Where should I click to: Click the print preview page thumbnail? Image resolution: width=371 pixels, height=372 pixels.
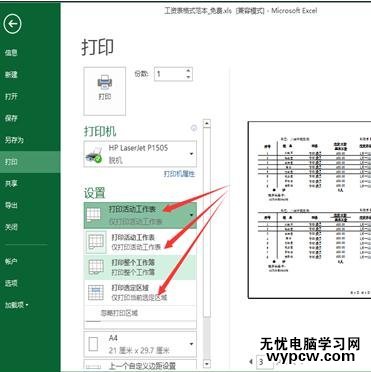pos(309,210)
